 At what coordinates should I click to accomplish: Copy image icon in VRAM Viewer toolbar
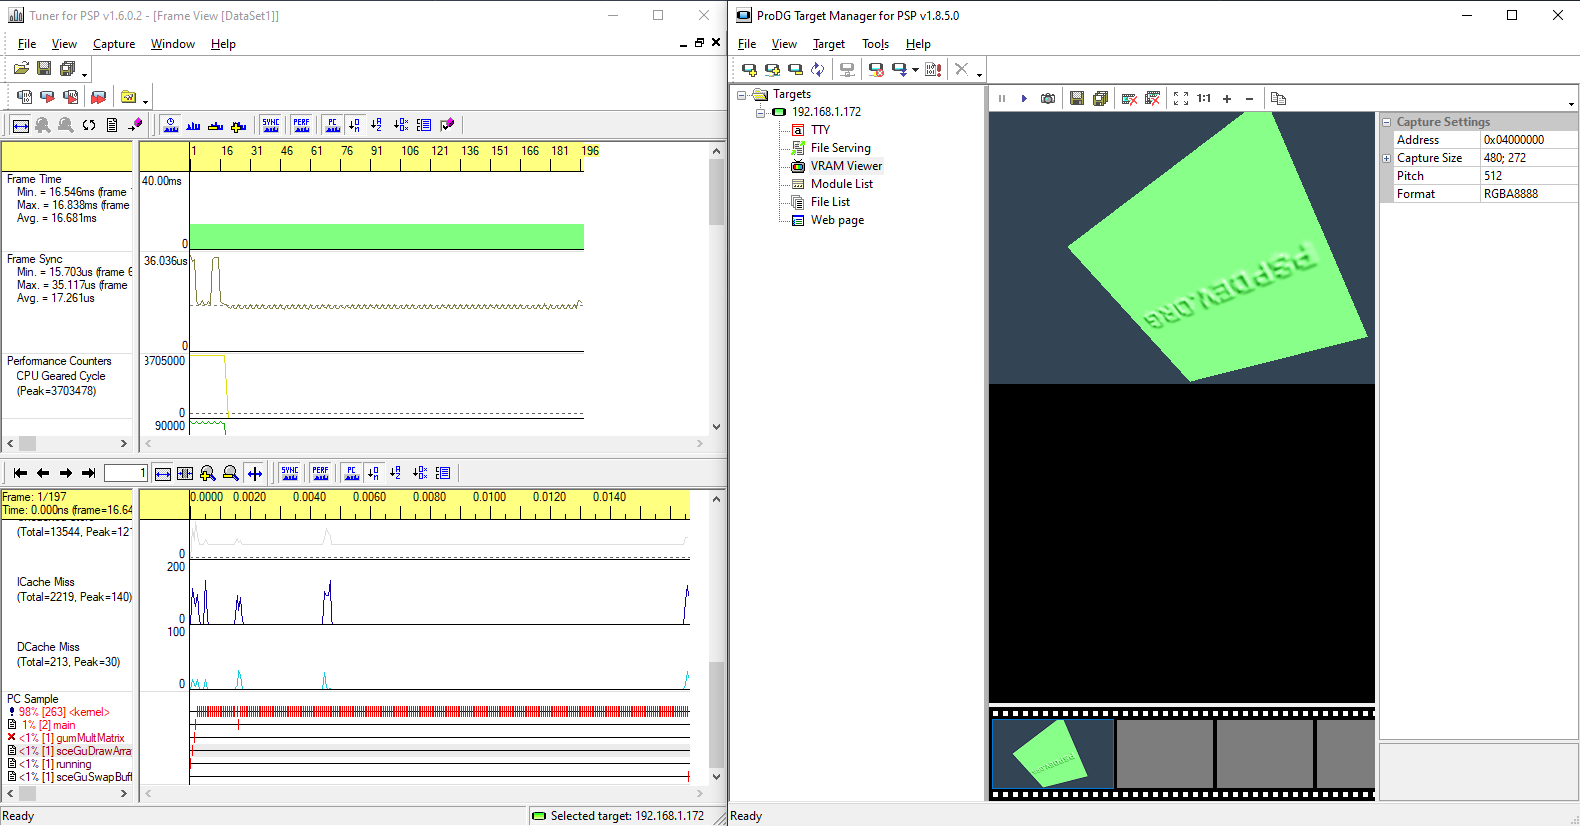point(1278,98)
